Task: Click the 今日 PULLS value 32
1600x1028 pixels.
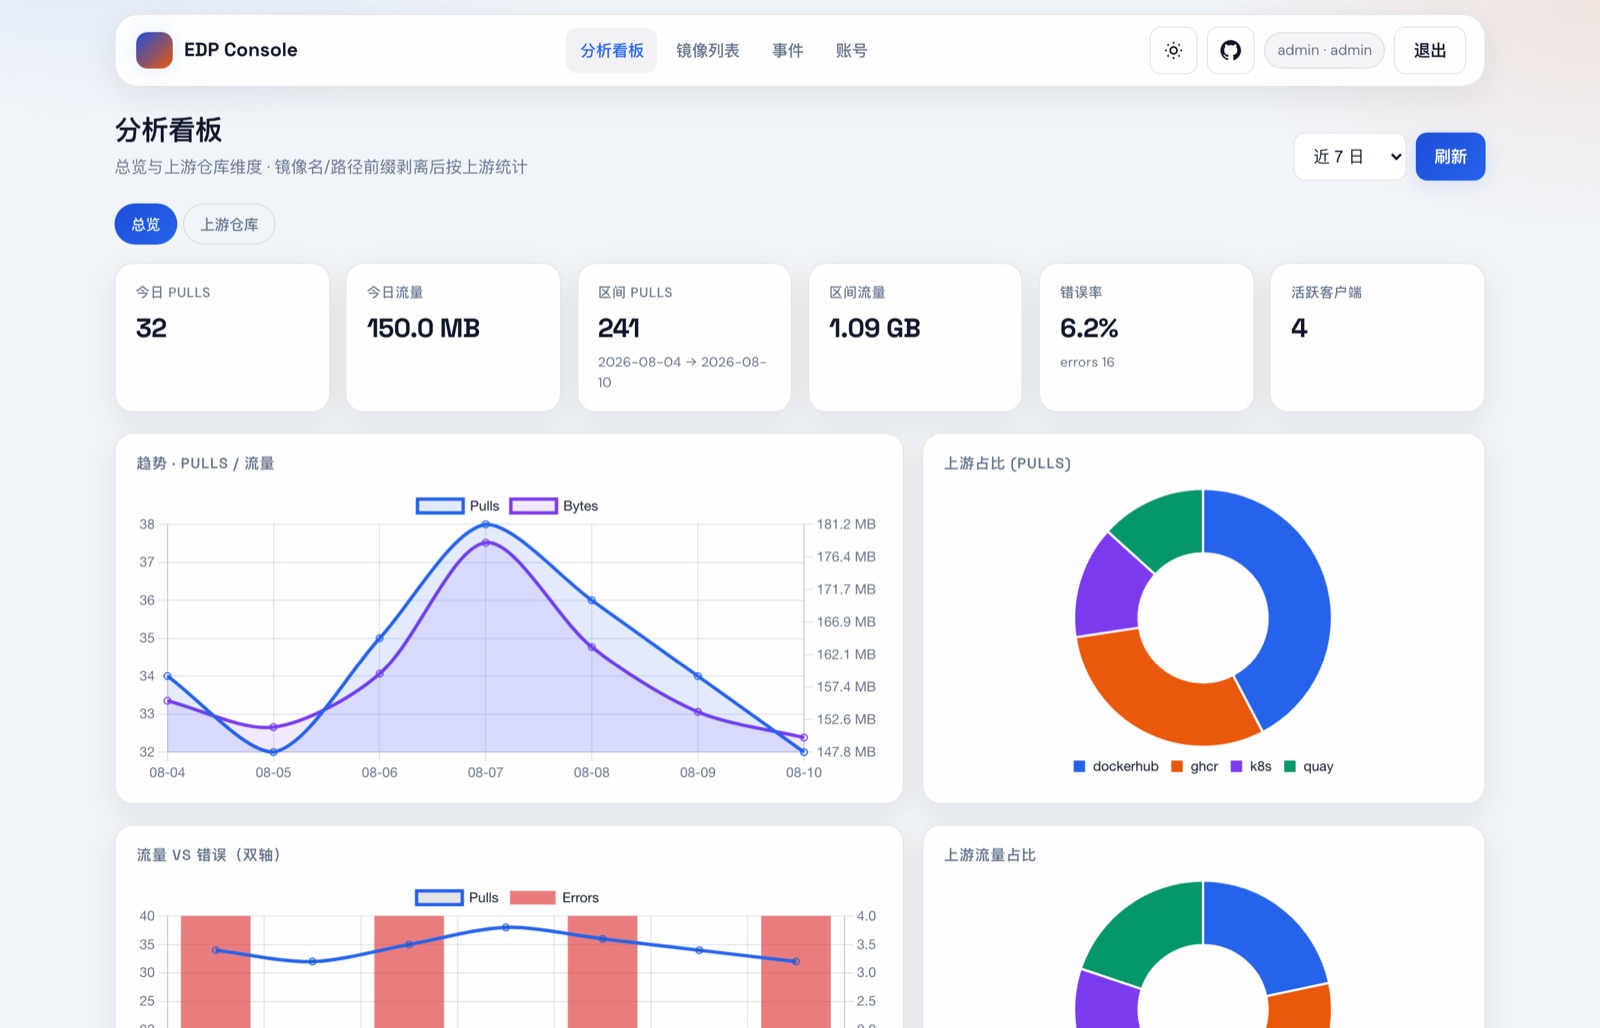Action: click(x=151, y=328)
